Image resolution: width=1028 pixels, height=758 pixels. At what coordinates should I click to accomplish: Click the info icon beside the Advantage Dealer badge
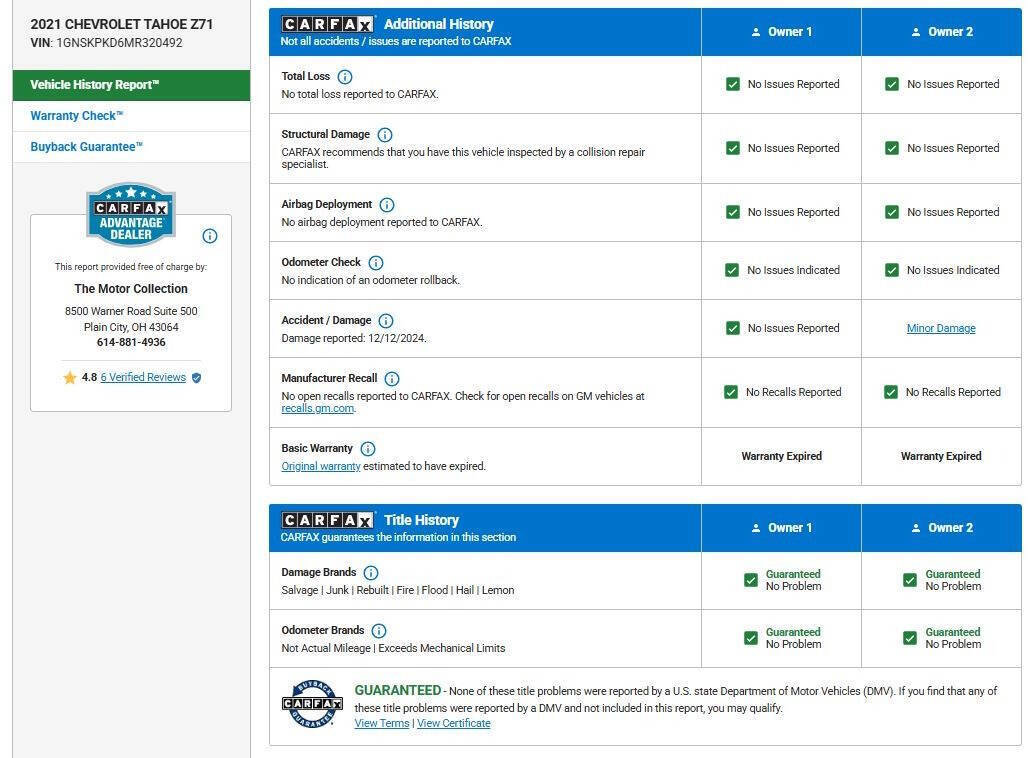210,236
